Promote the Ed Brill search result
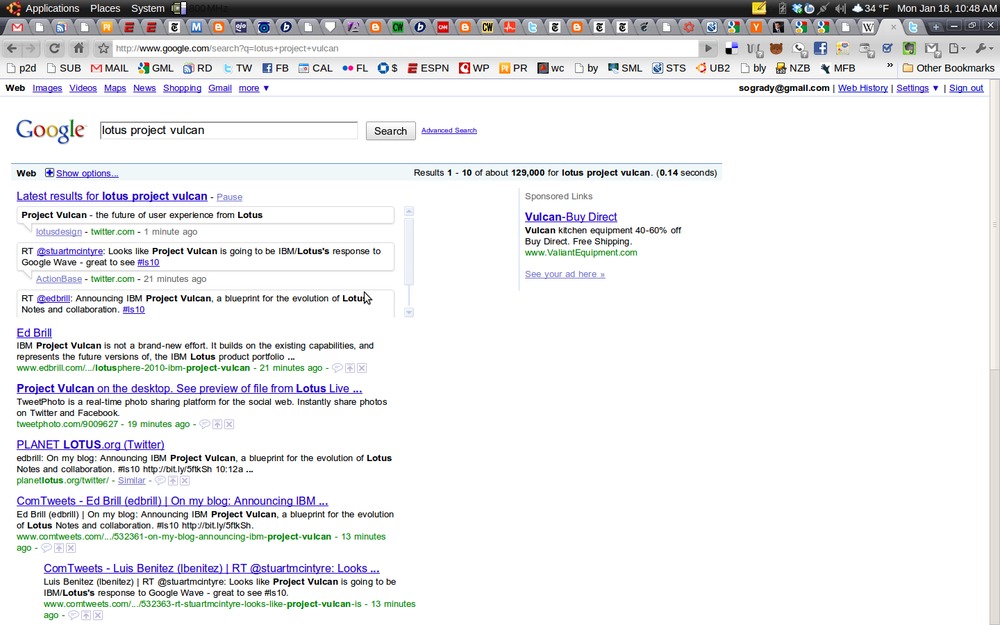1000x625 pixels. (x=350, y=368)
